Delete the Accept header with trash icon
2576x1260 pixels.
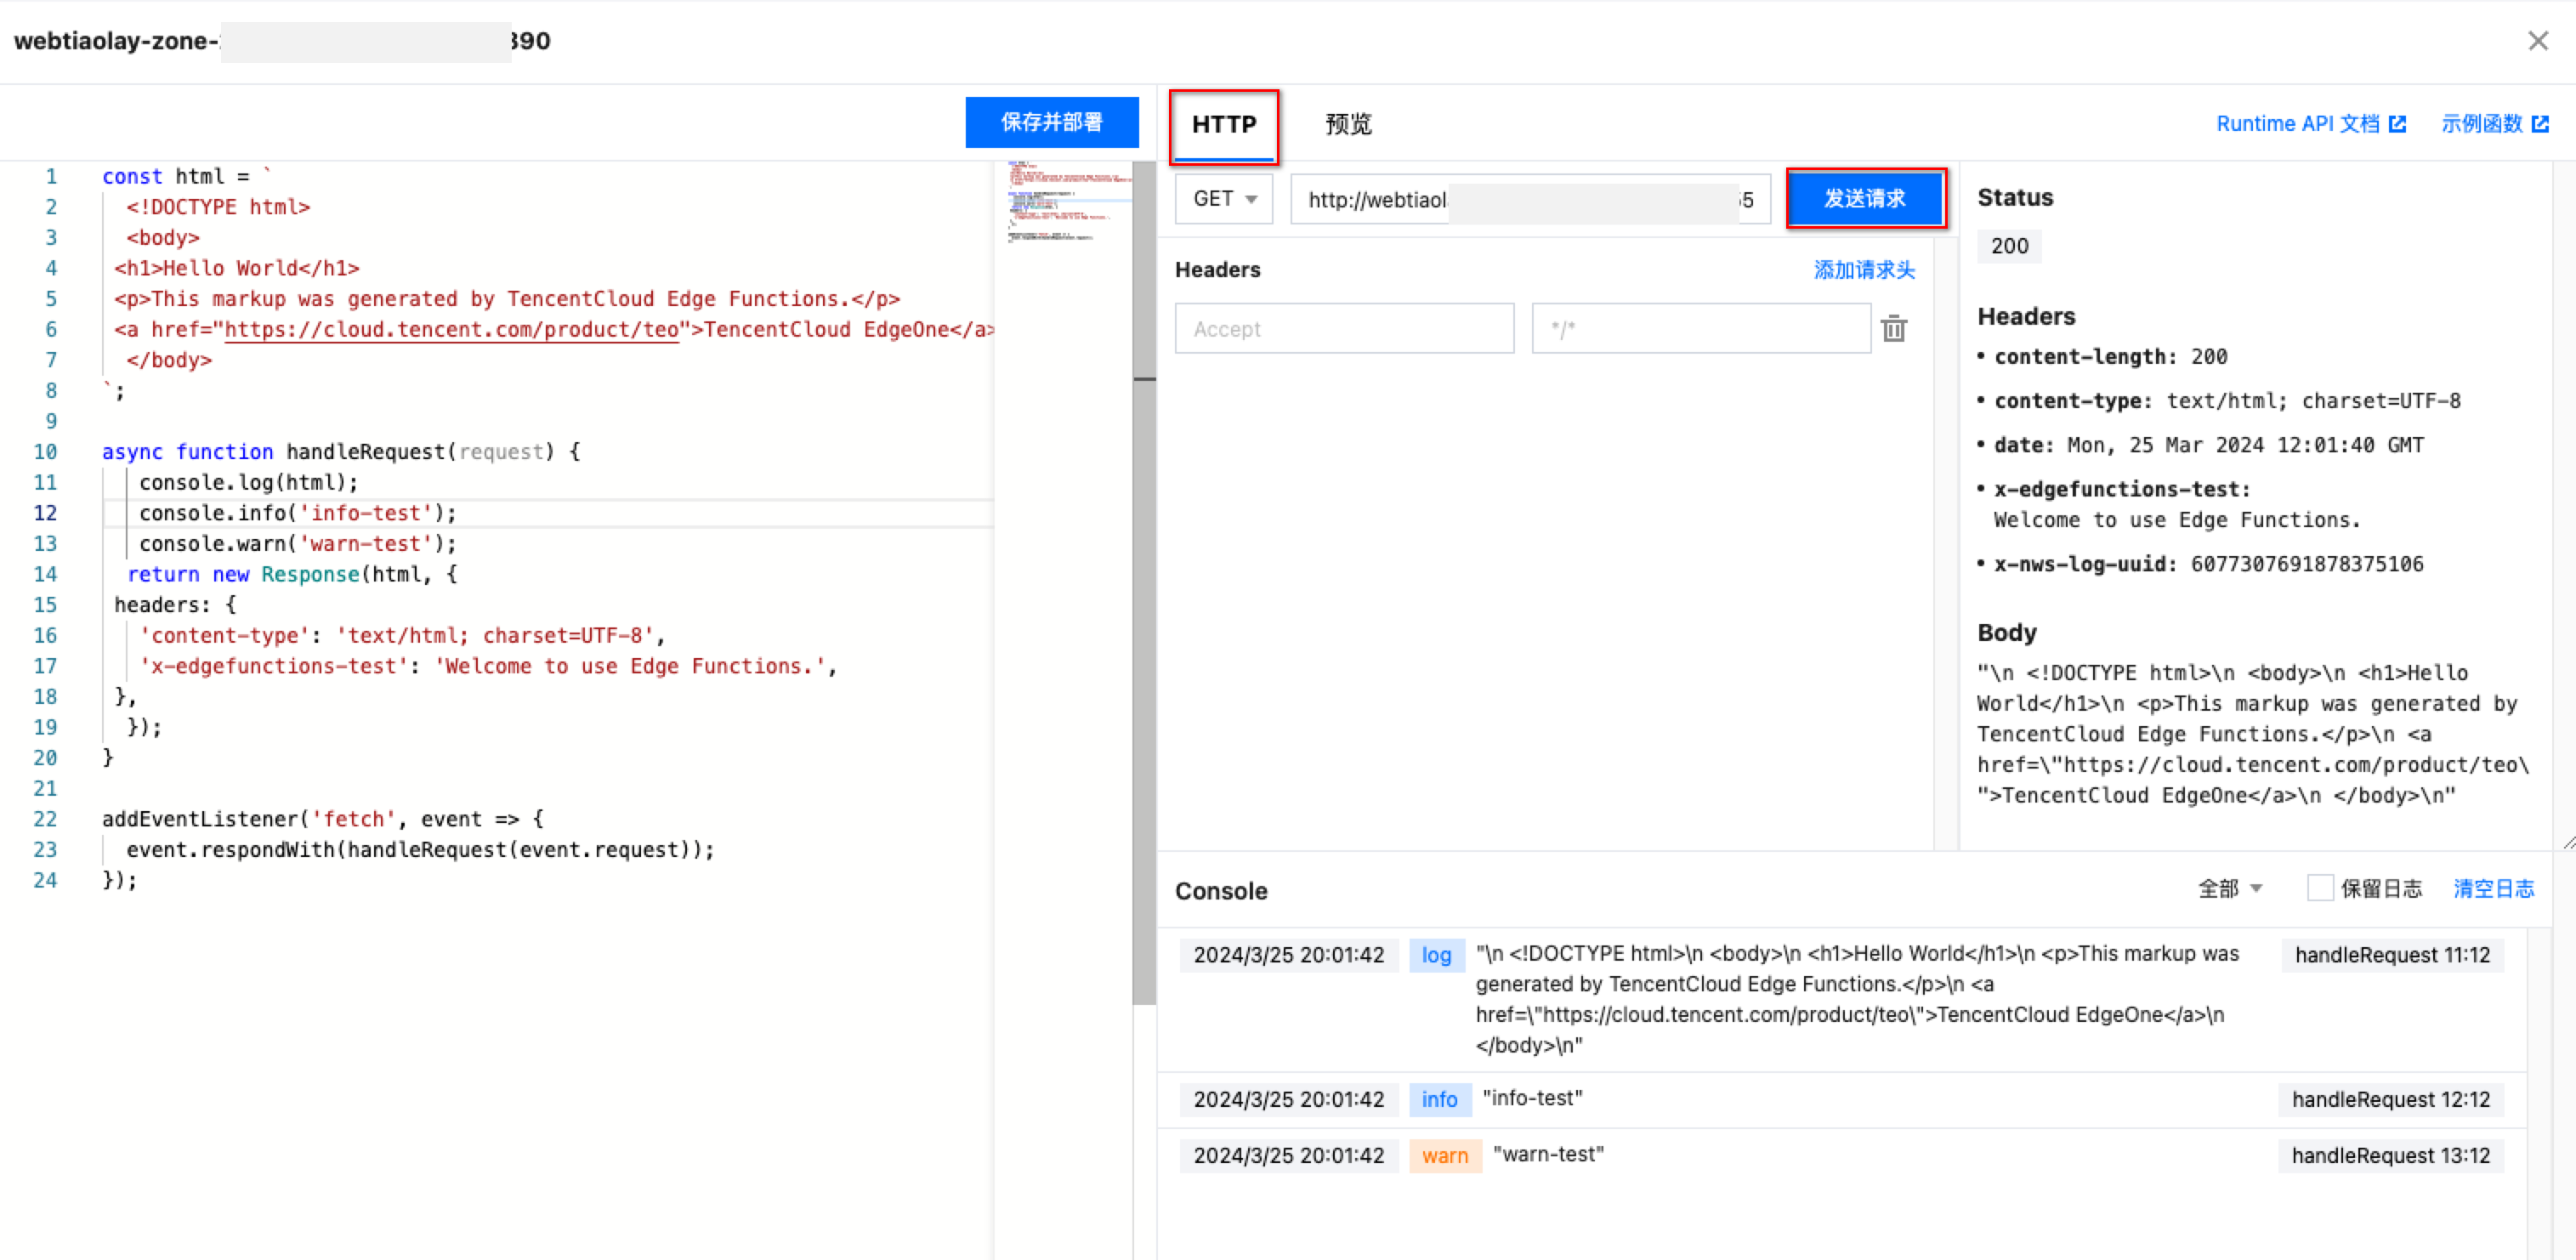[x=1893, y=329]
